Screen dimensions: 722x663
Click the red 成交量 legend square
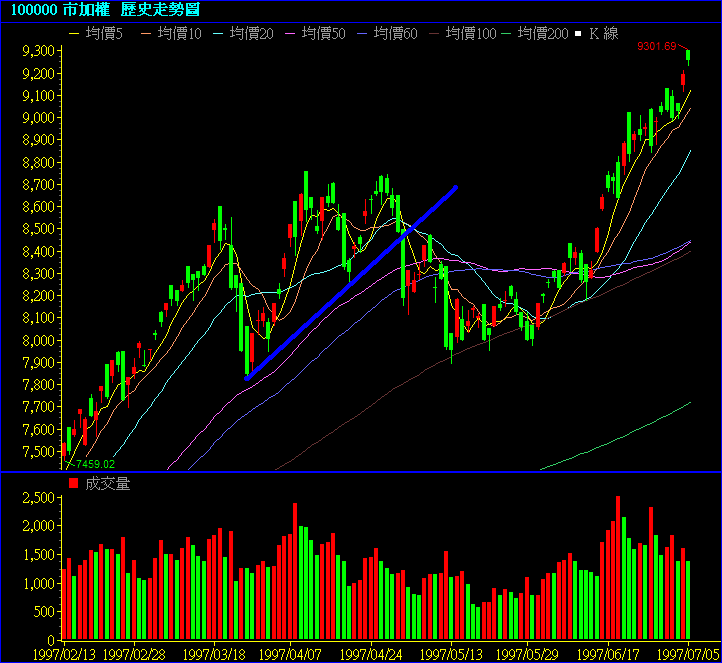pos(73,483)
